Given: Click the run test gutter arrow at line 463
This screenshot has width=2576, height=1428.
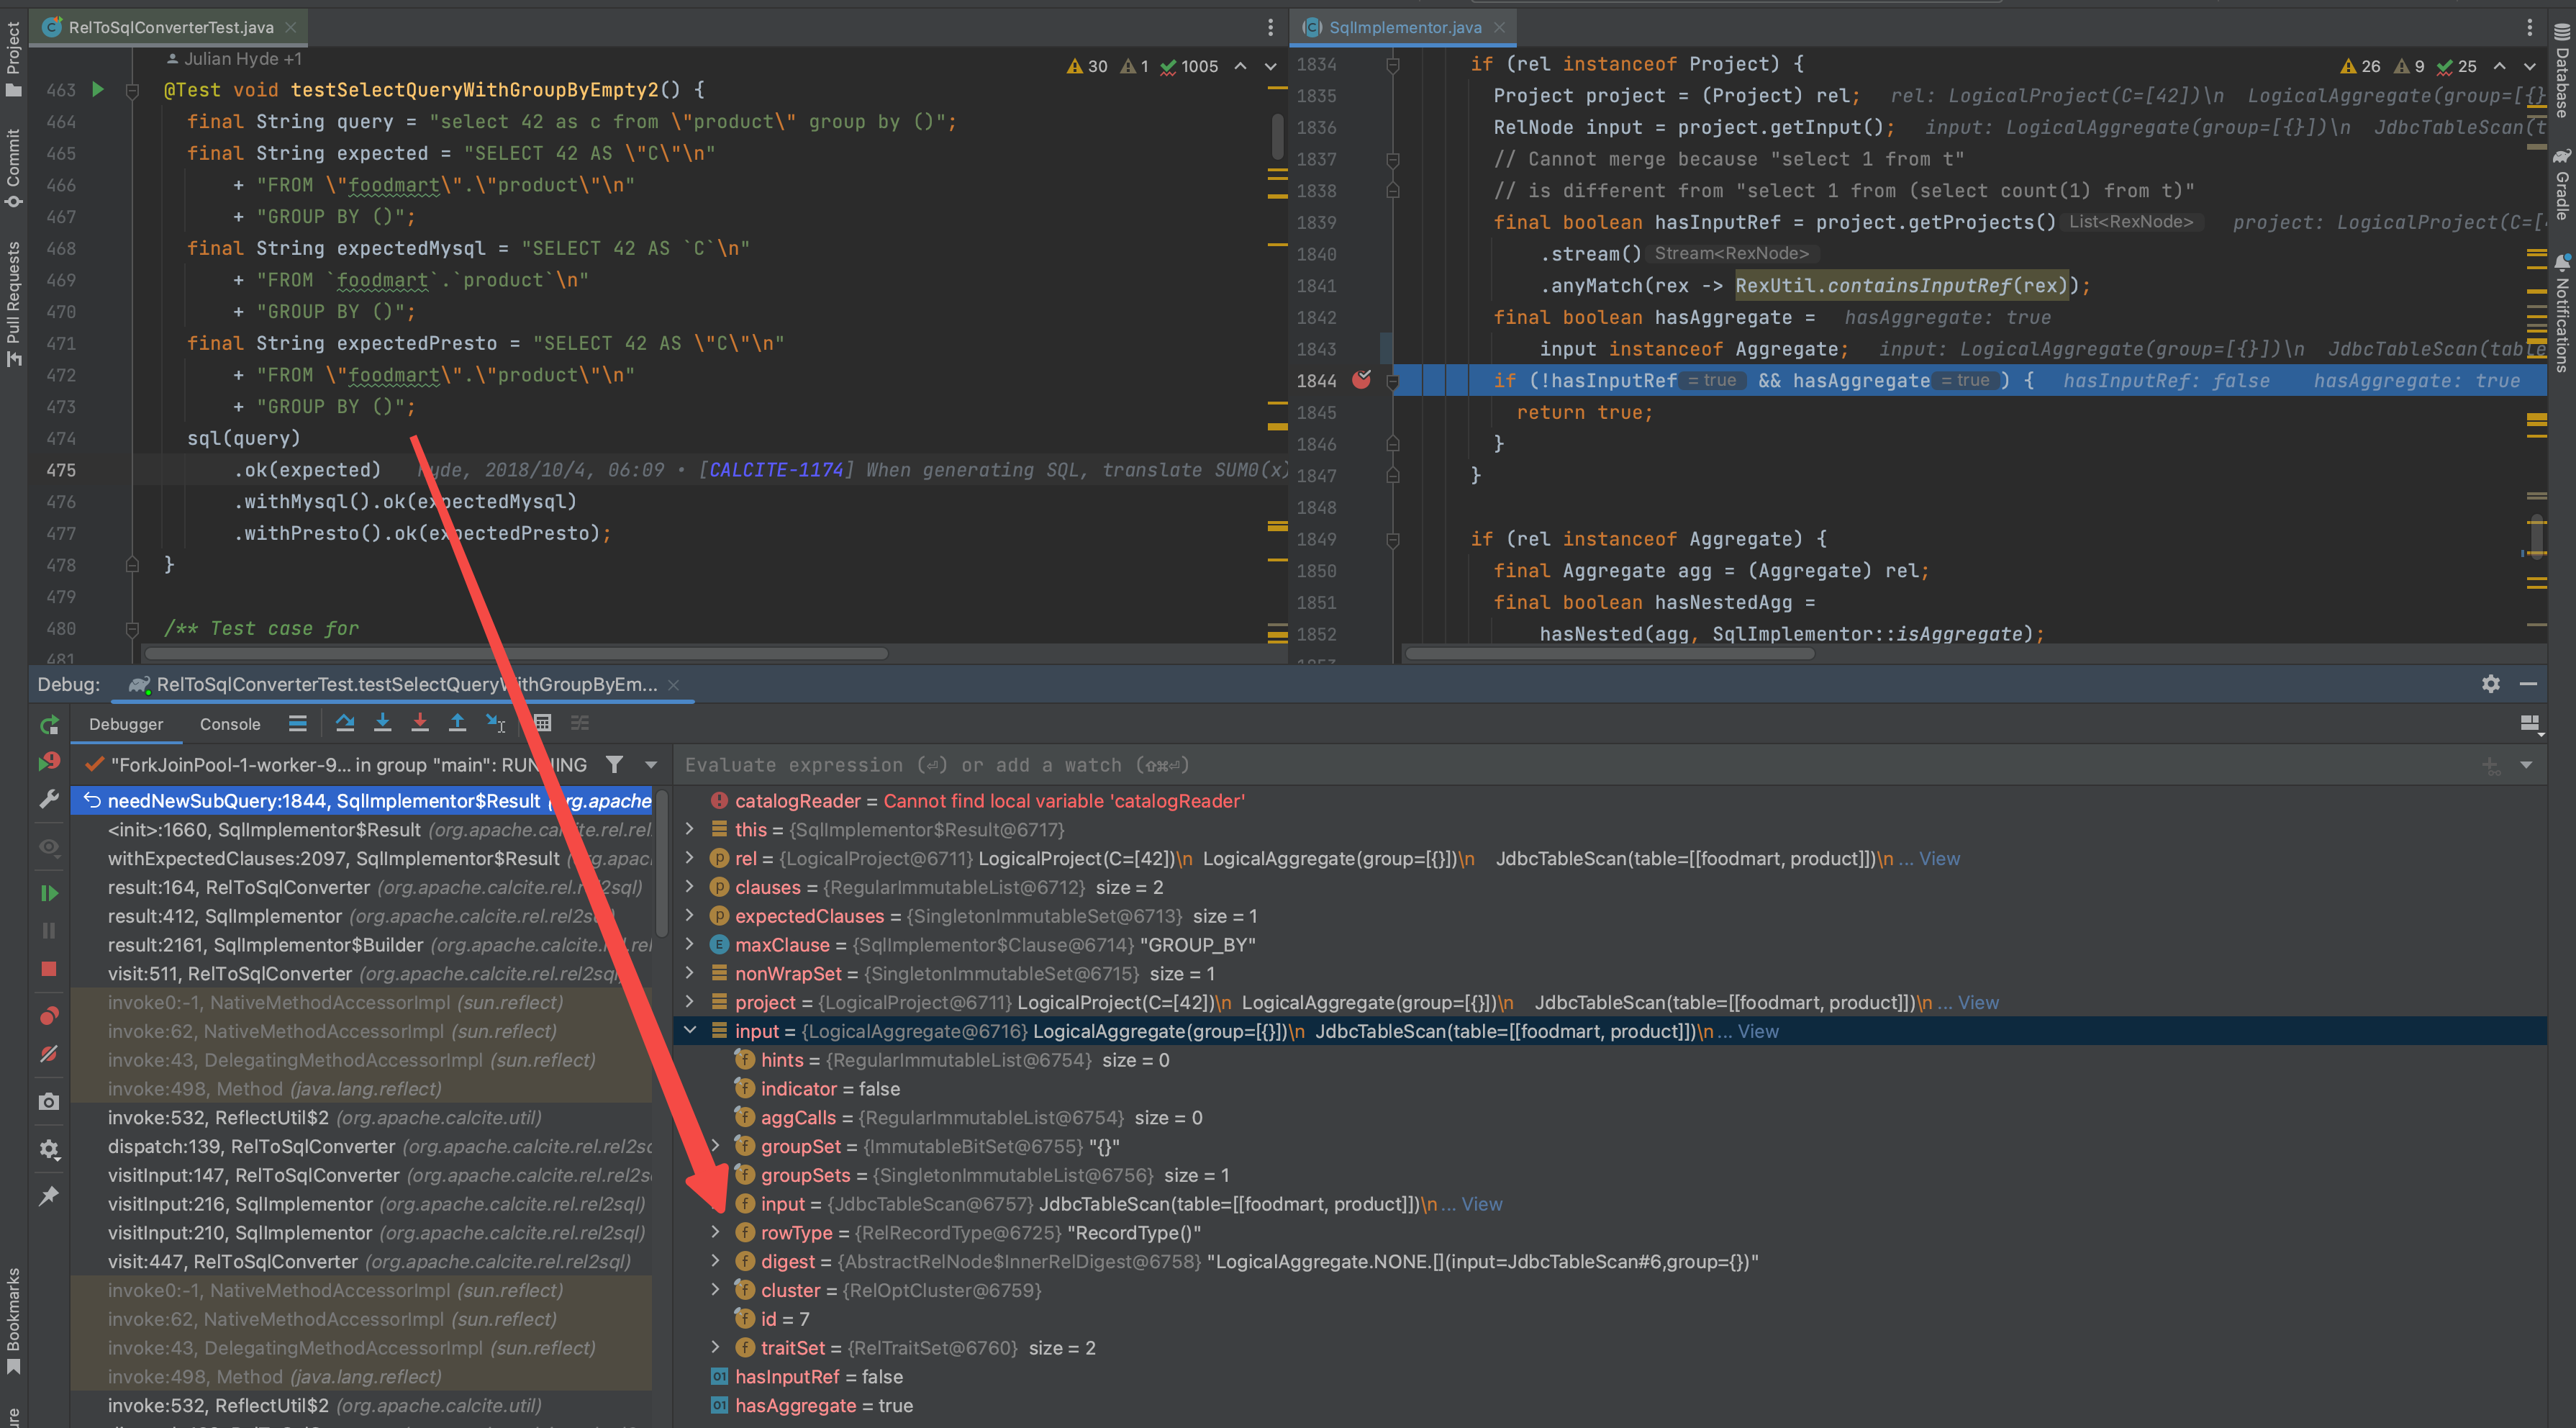Looking at the screenshot, I should coord(98,89).
